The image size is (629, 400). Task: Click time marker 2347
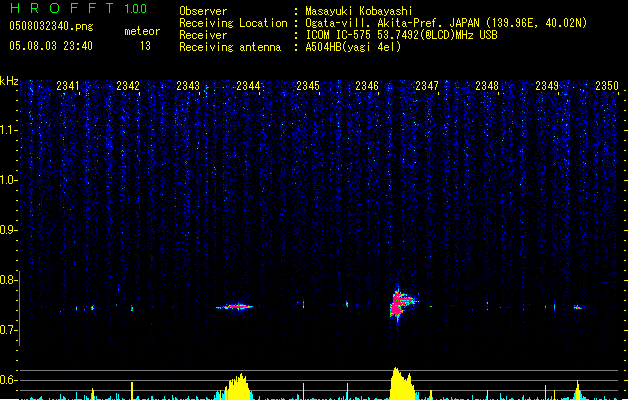tap(427, 85)
